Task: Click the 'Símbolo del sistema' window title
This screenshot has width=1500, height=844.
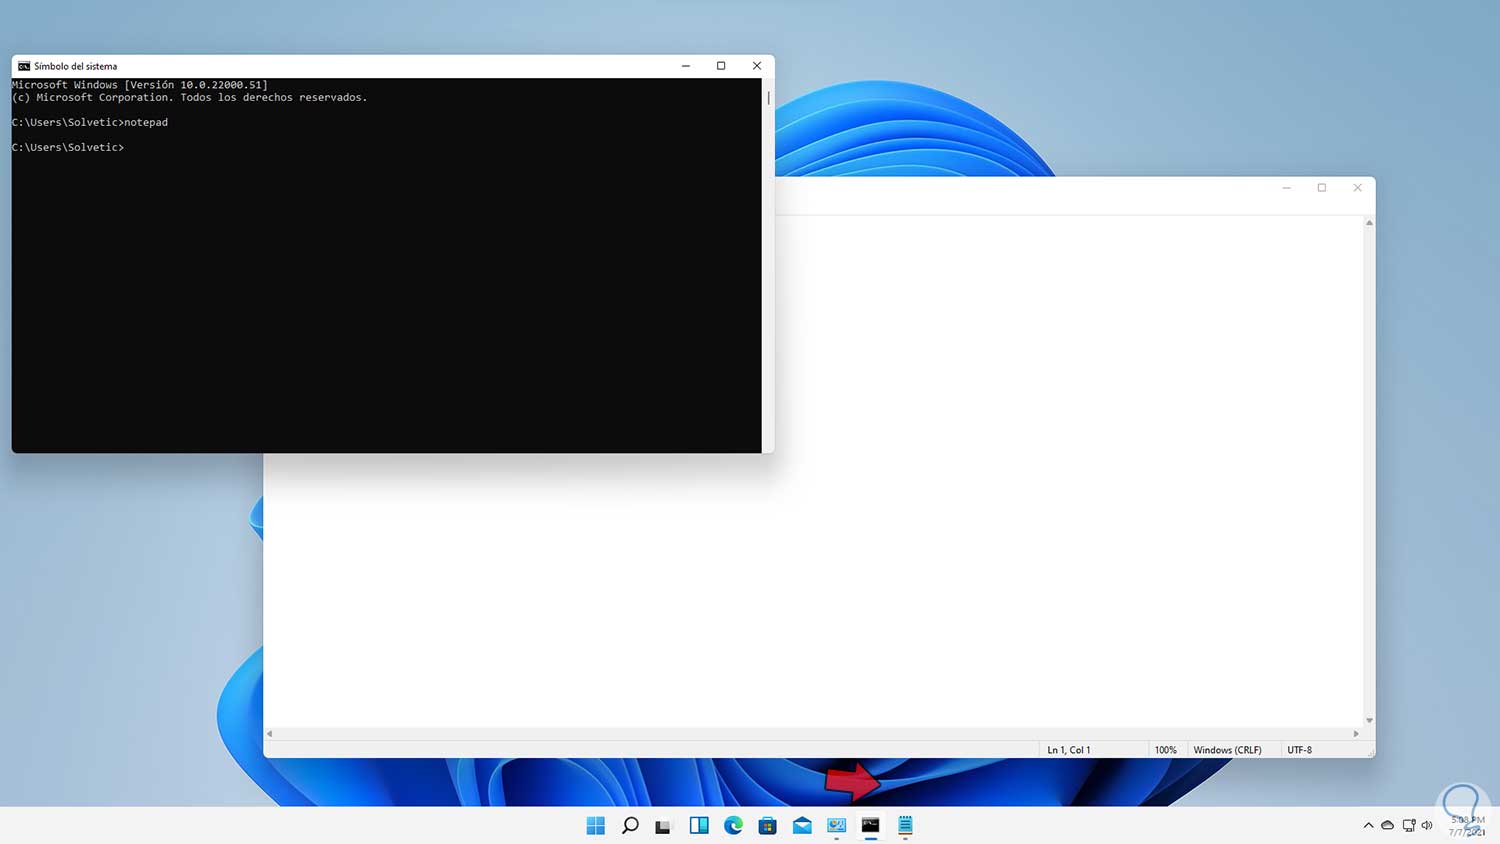Action: pos(76,66)
